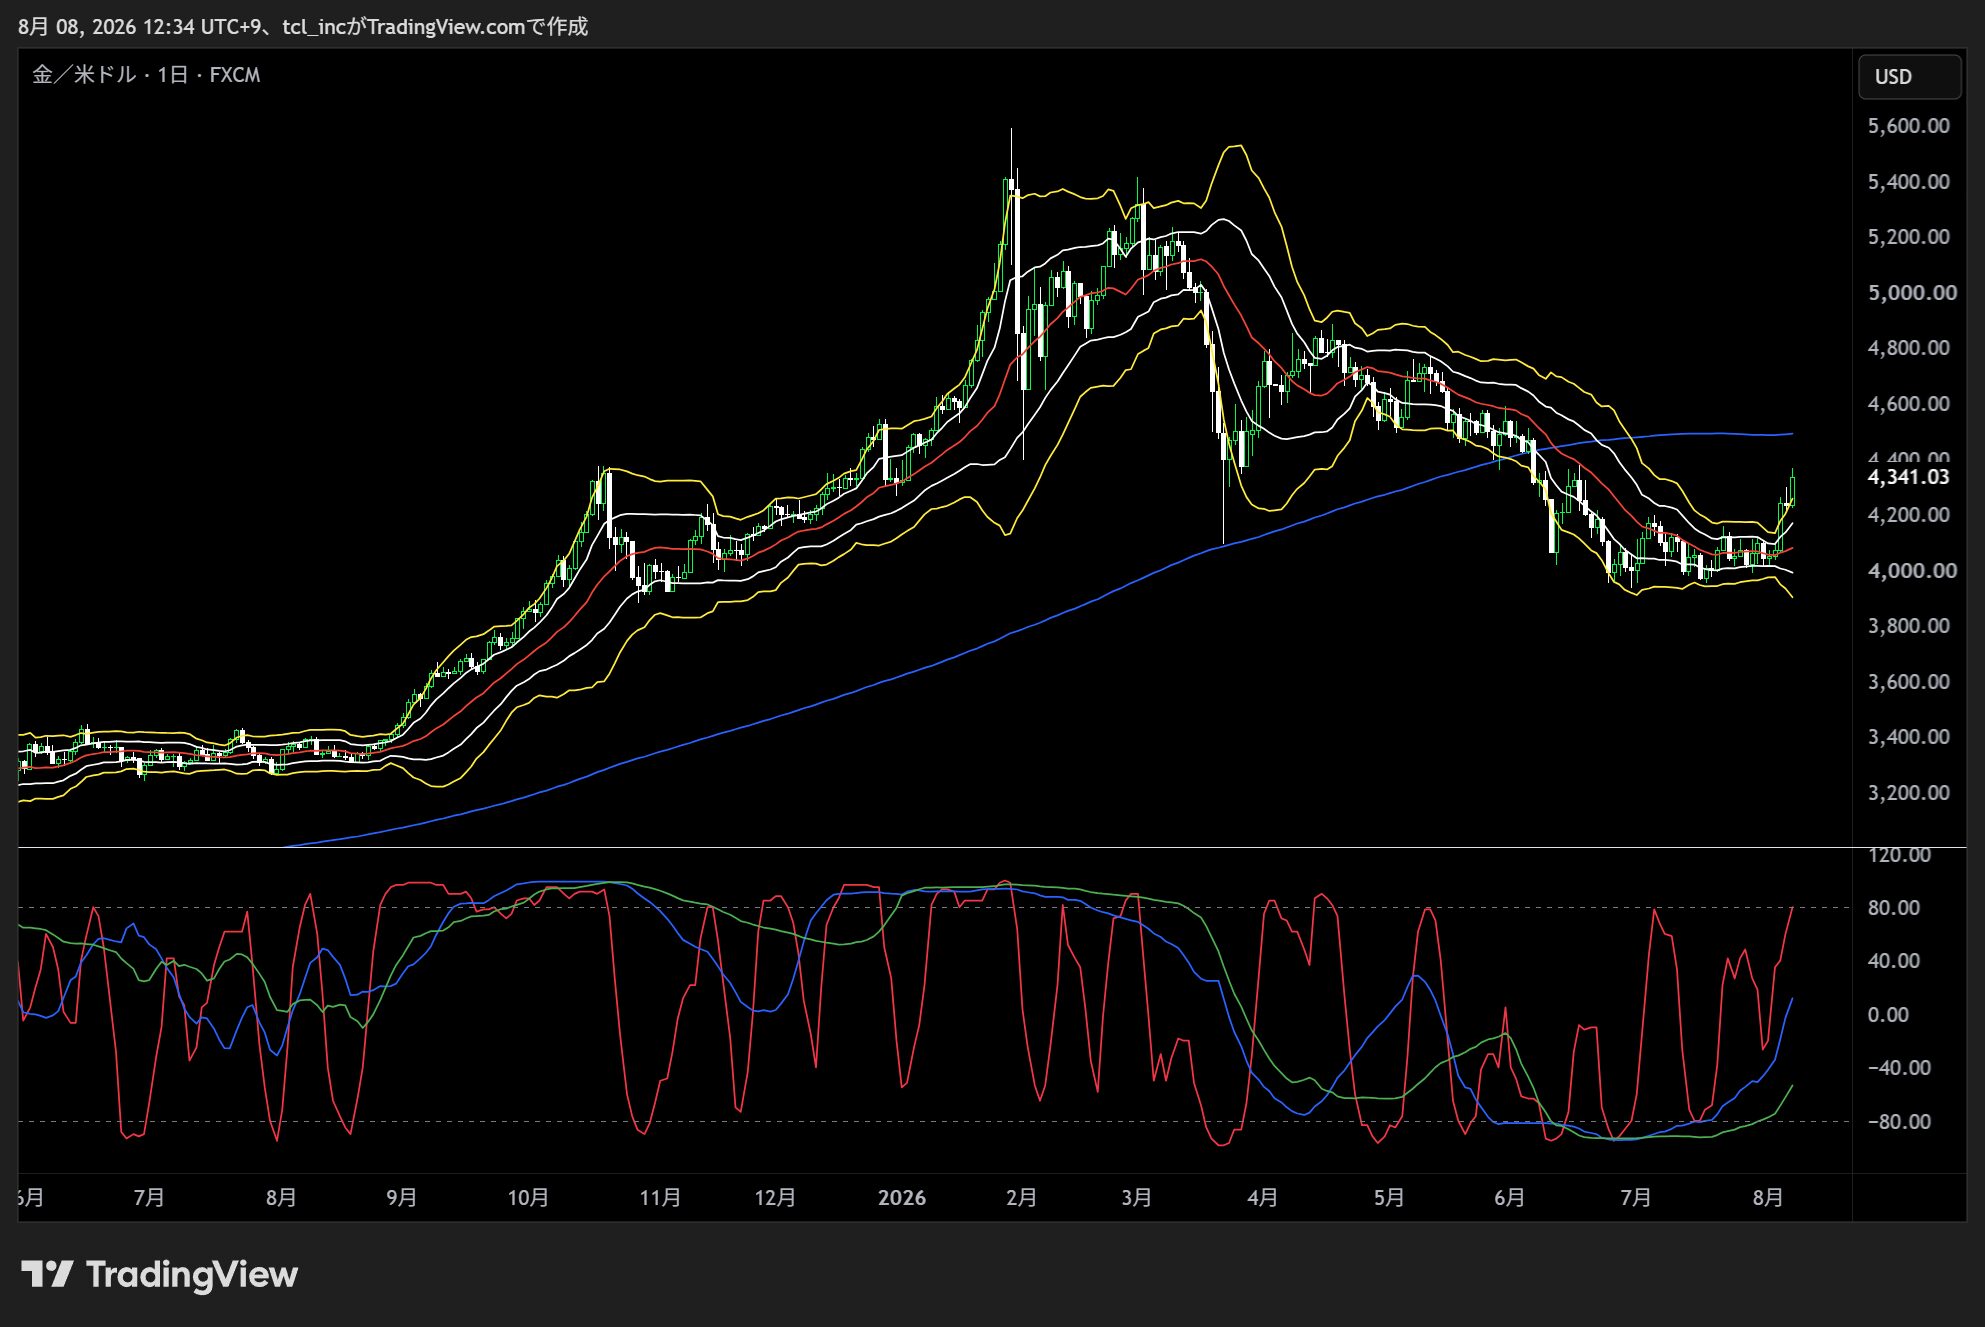Click the 5,600.00 price axis label

[x=1908, y=126]
